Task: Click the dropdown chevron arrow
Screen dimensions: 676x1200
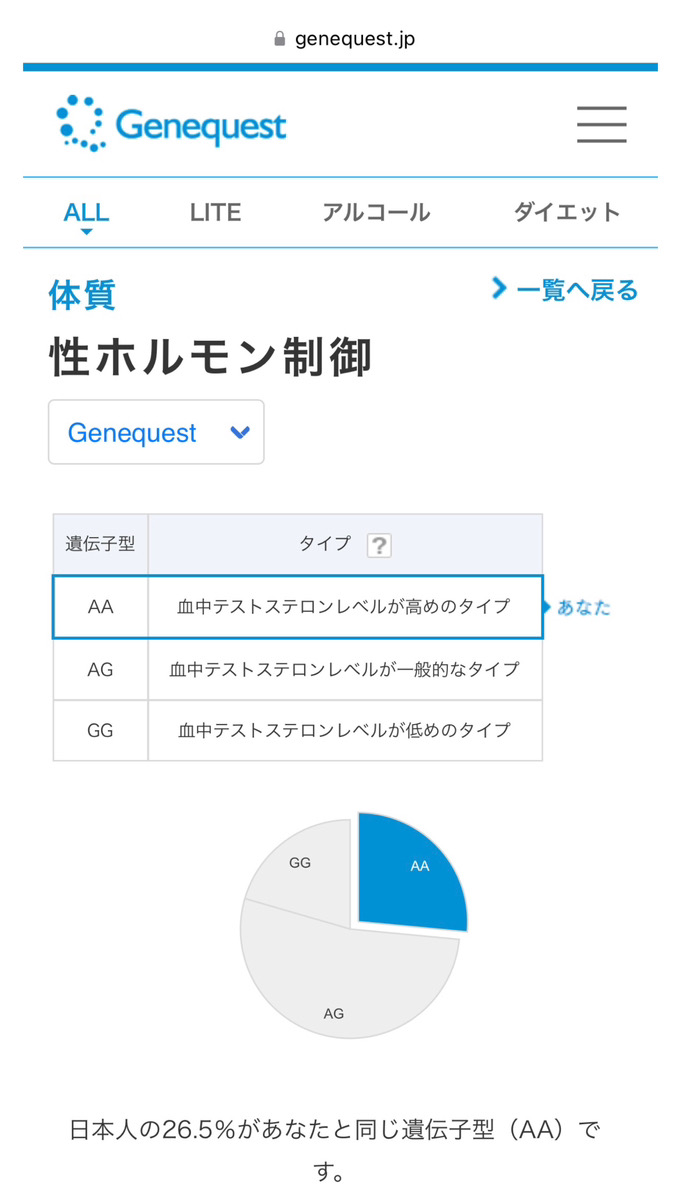Action: pyautogui.click(x=239, y=432)
